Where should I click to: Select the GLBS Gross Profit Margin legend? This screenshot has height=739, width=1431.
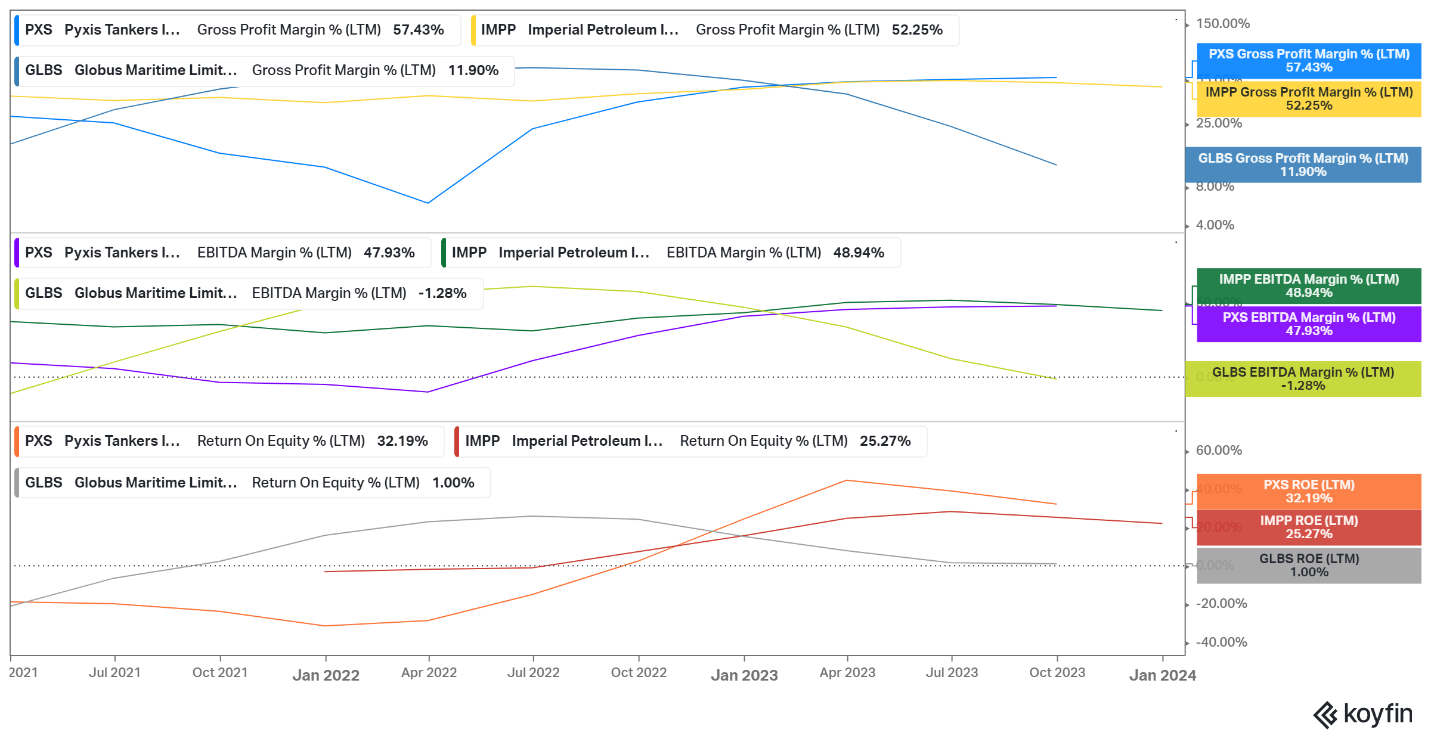coord(264,71)
